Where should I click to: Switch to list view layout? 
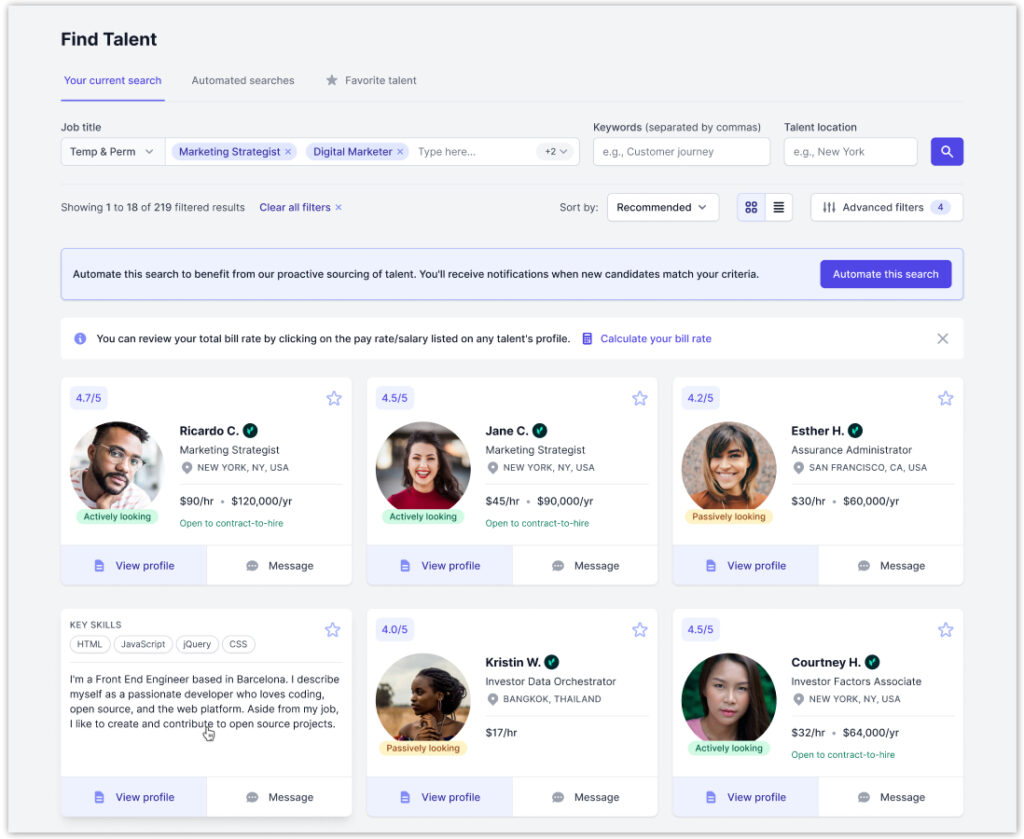pos(778,208)
